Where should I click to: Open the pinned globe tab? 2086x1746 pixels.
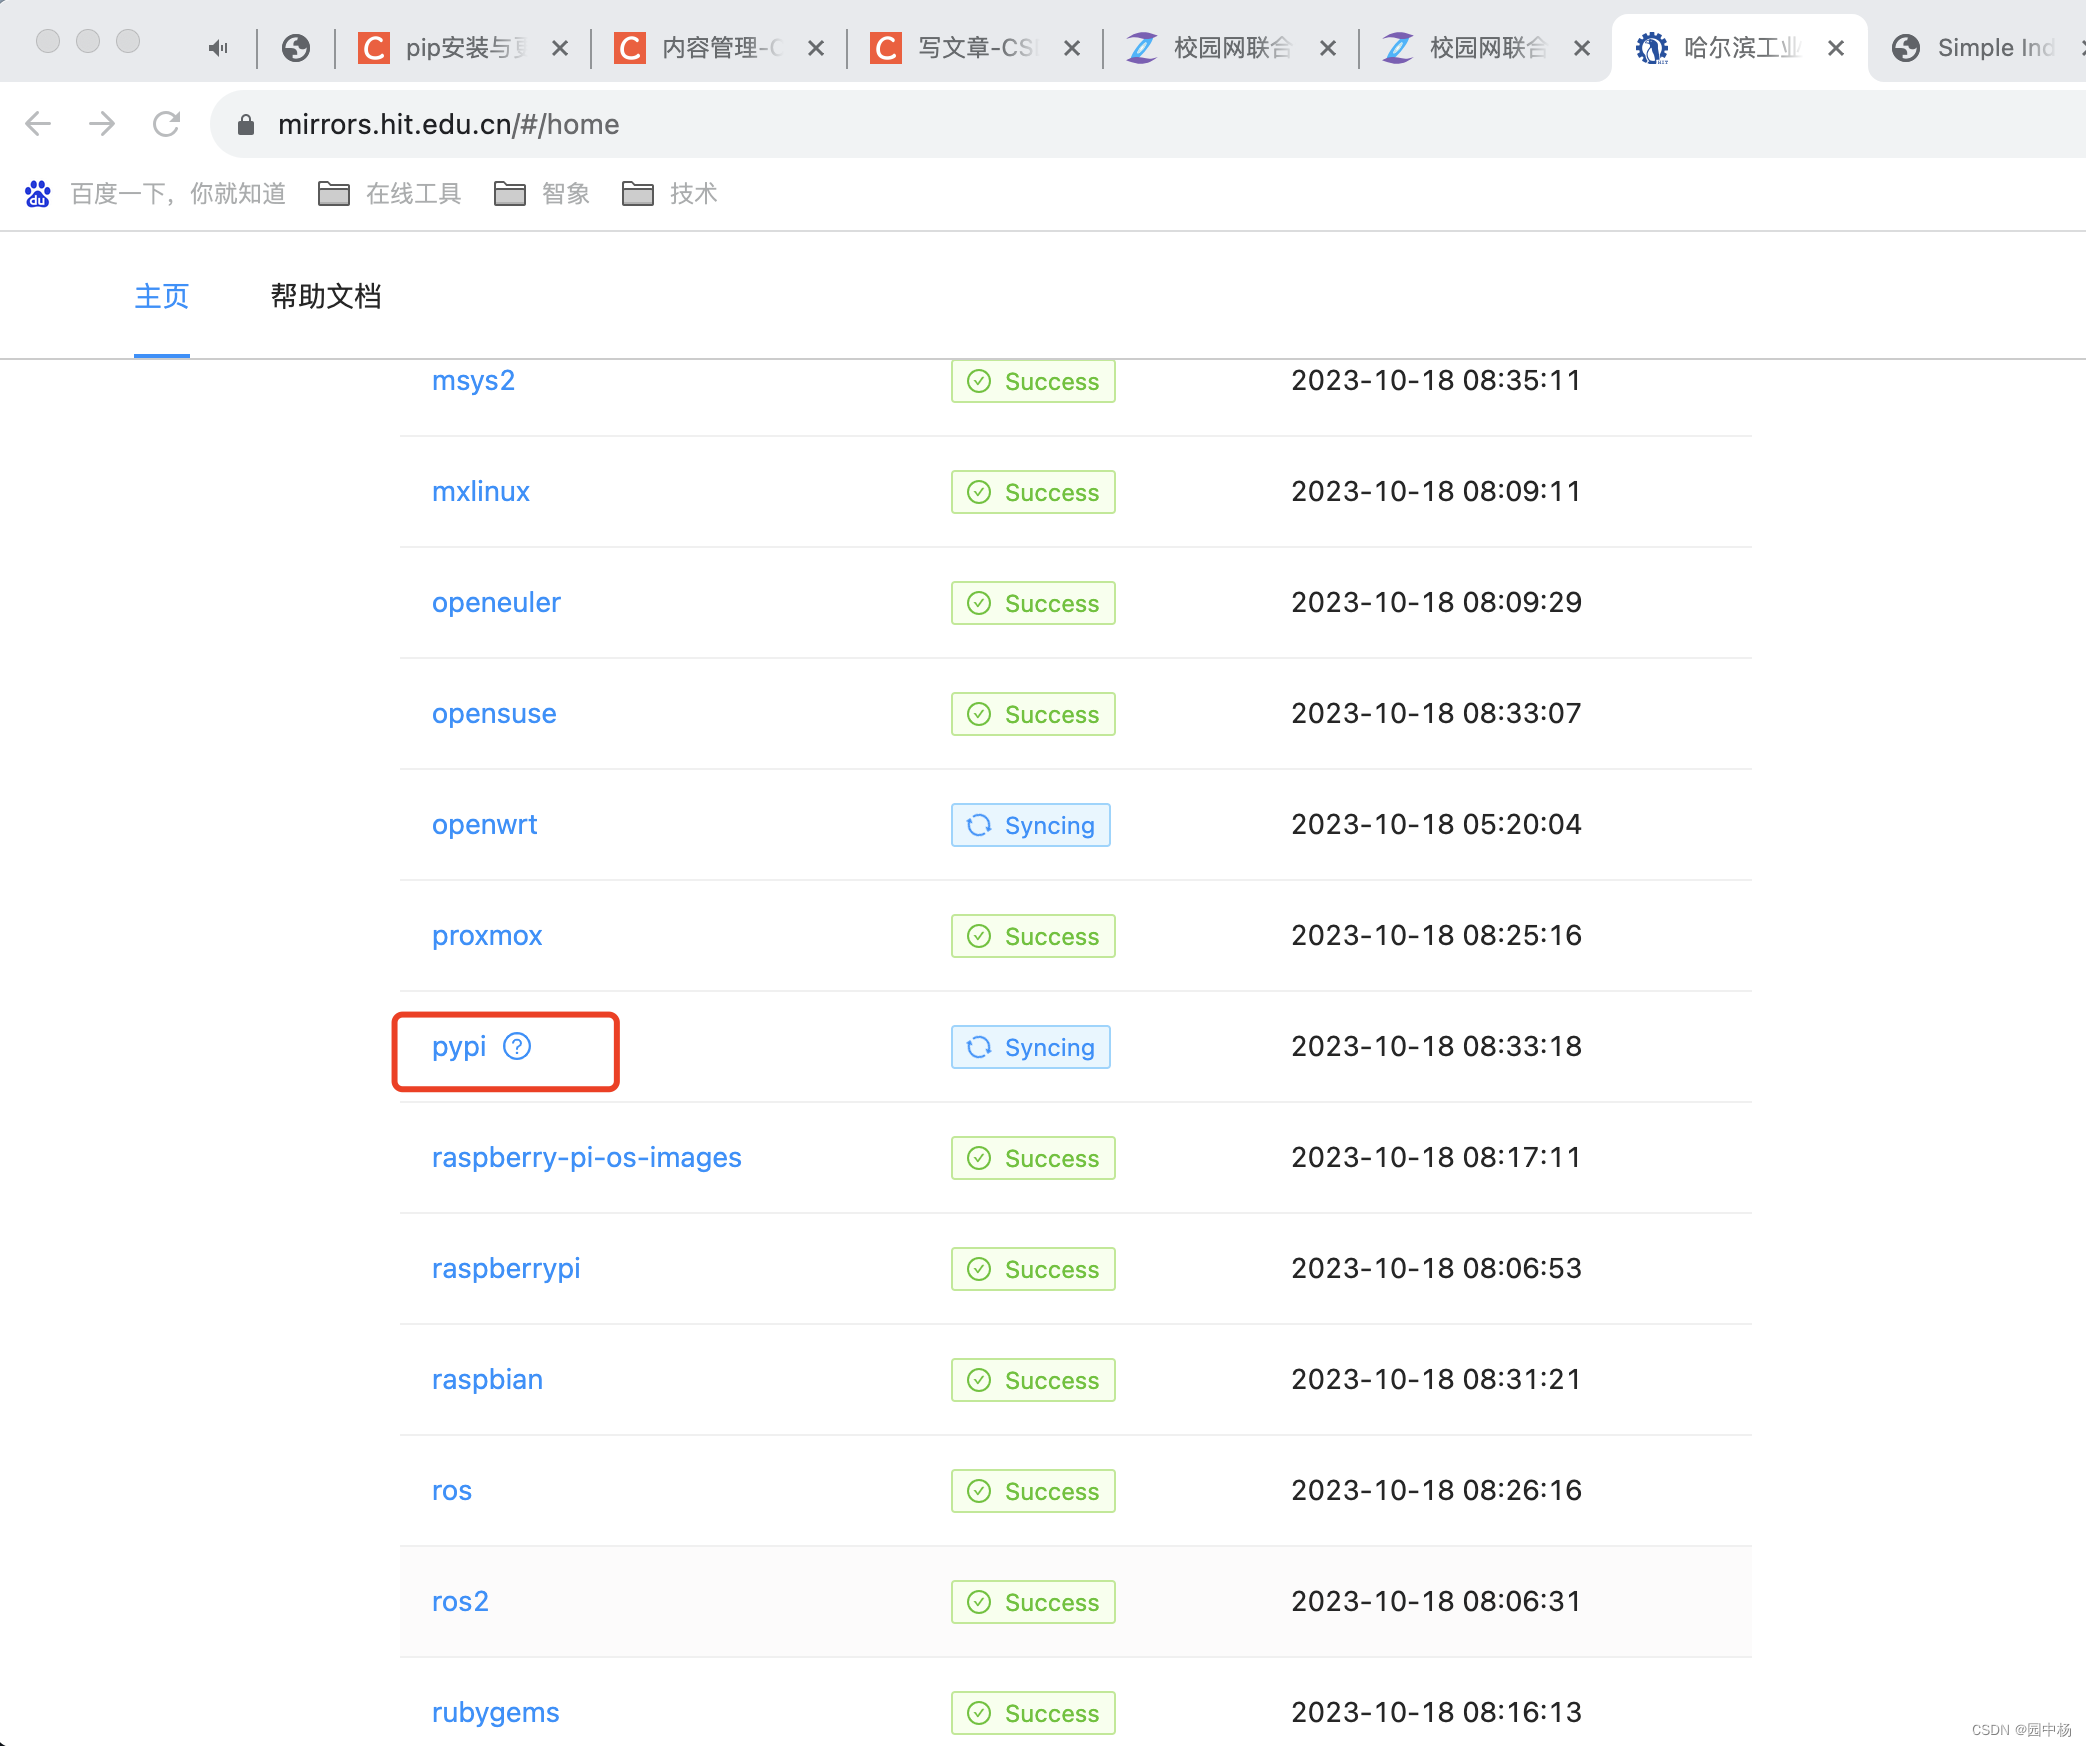(x=296, y=48)
